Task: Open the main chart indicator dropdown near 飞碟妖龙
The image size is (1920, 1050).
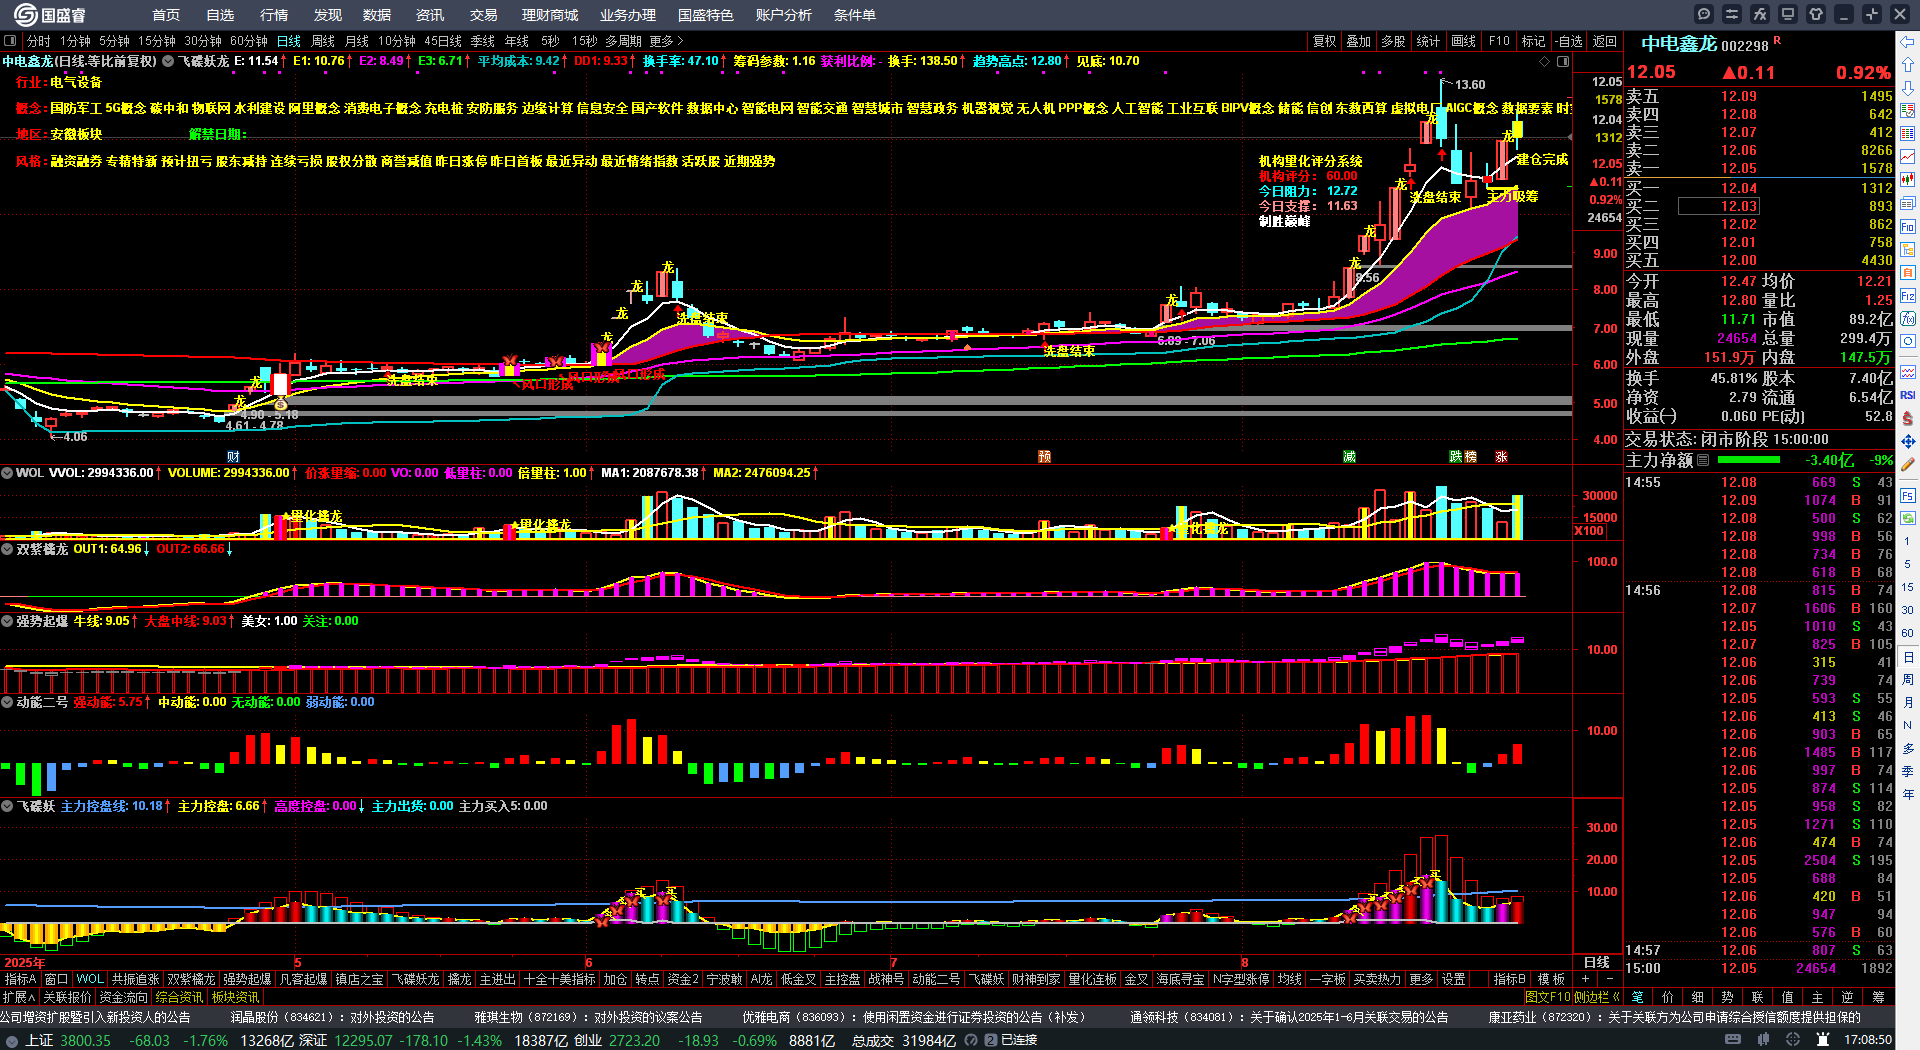Action: pyautogui.click(x=168, y=61)
